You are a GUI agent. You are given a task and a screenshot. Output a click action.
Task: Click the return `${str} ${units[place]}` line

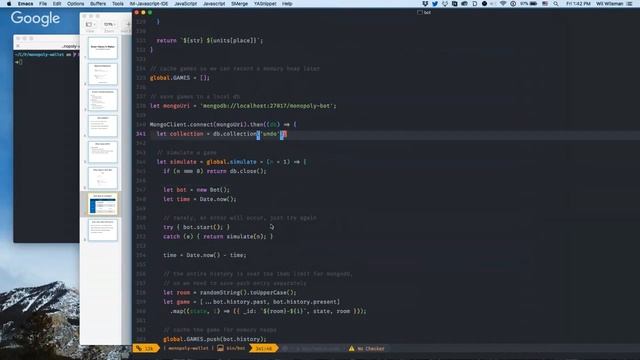[210, 41]
